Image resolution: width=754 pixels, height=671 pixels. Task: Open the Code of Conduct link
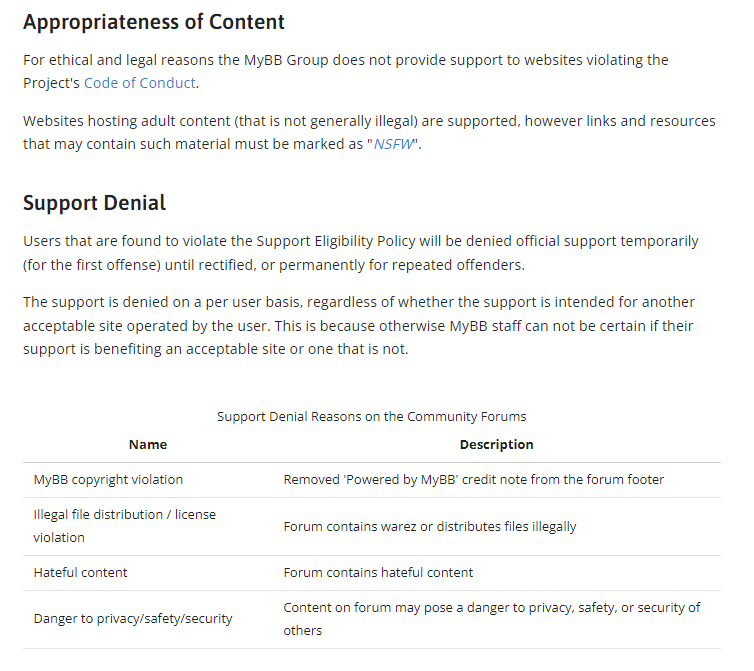click(140, 83)
